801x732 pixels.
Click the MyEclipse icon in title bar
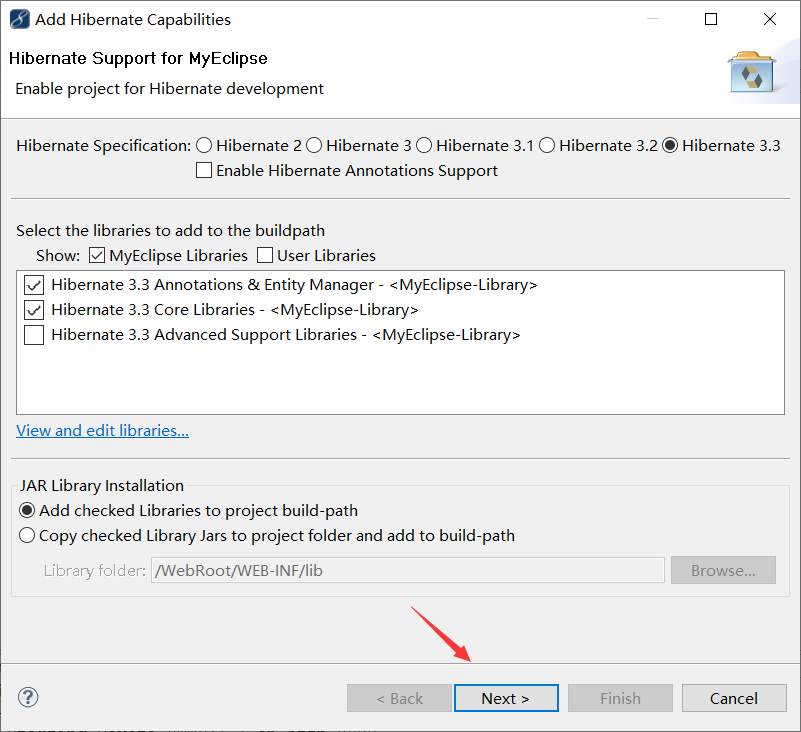click(x=19, y=19)
